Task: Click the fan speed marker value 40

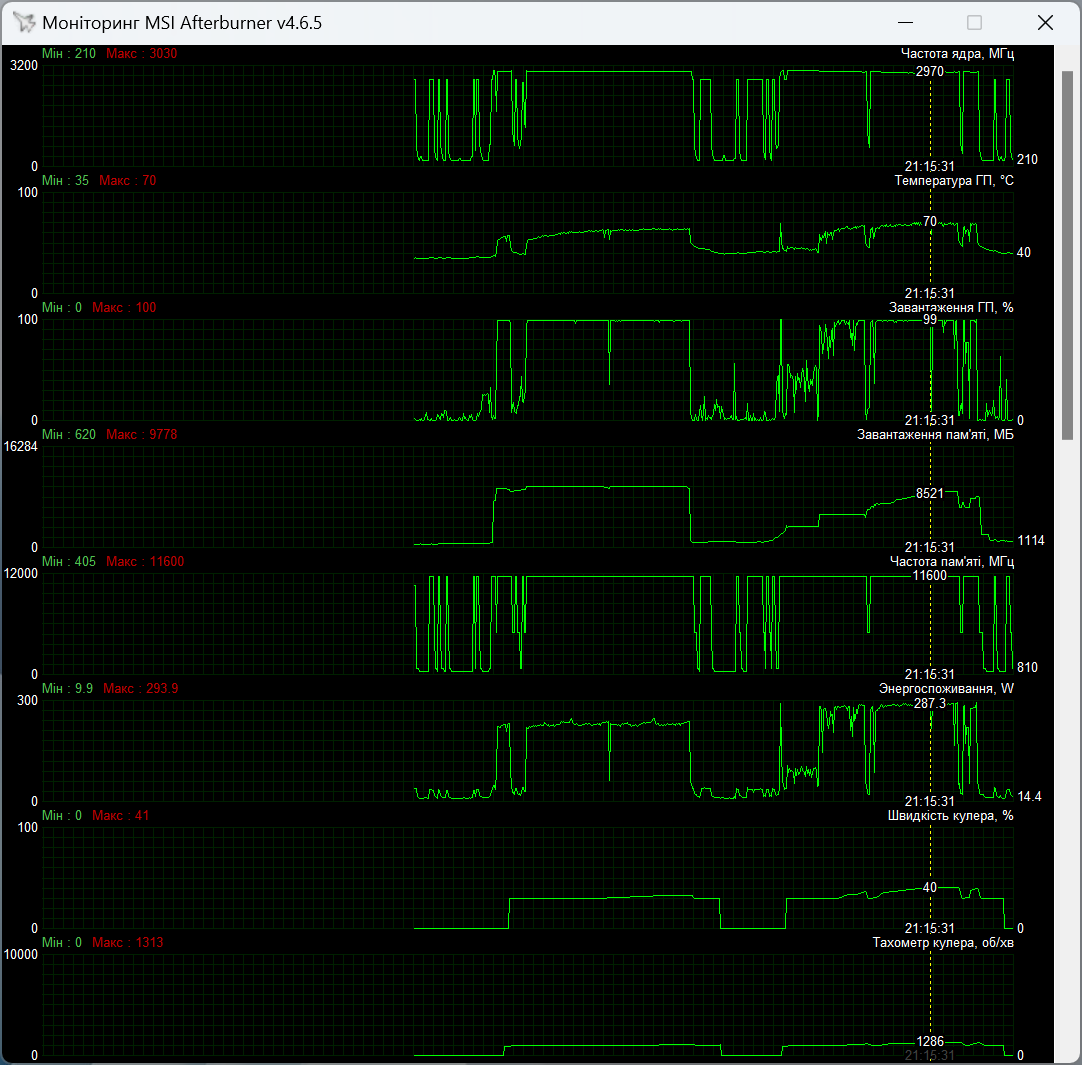Action: tap(929, 887)
